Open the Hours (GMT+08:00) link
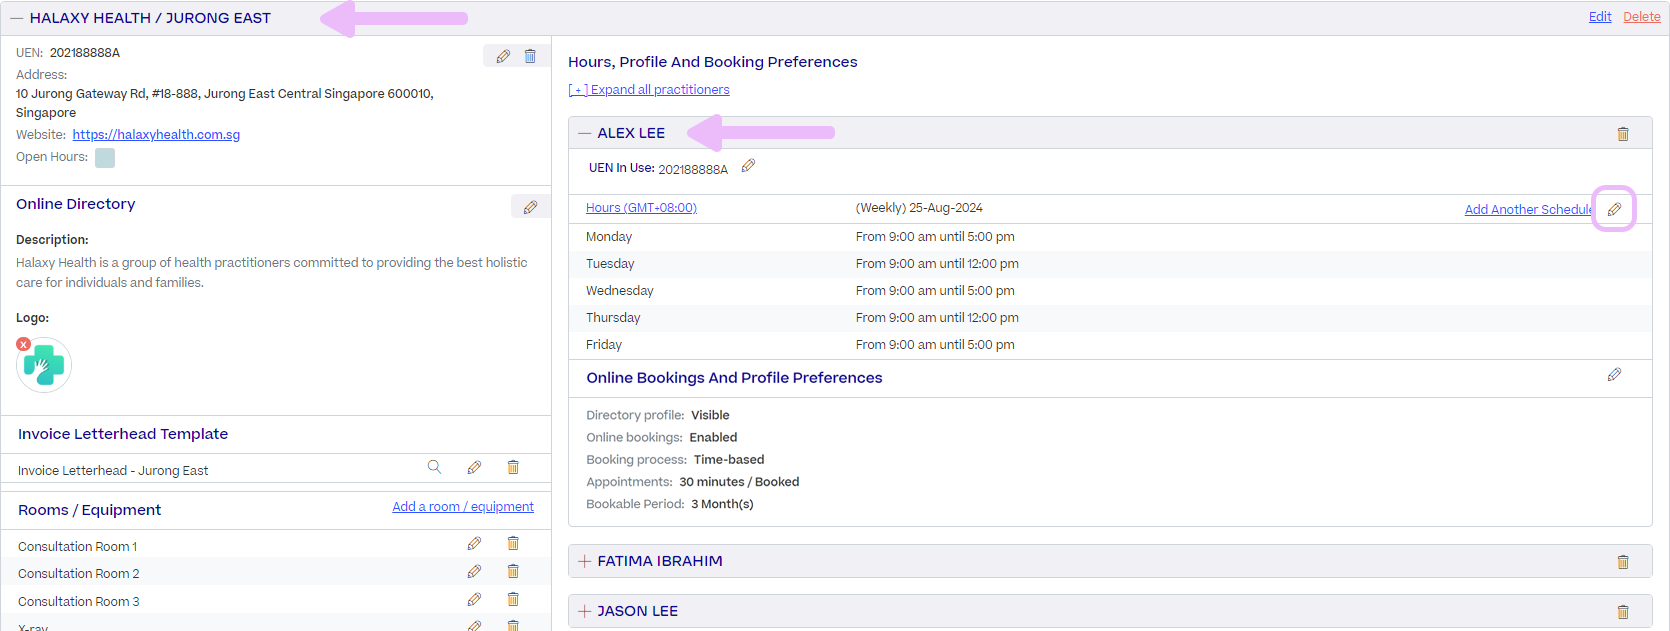The height and width of the screenshot is (631, 1670). pos(641,208)
